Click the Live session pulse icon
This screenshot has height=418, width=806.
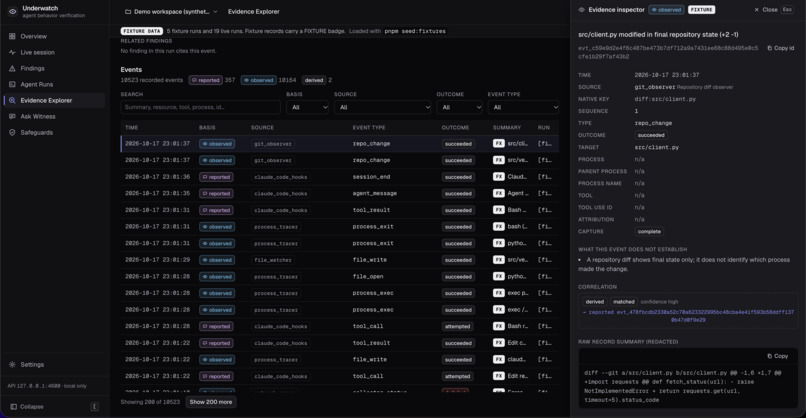coord(12,52)
